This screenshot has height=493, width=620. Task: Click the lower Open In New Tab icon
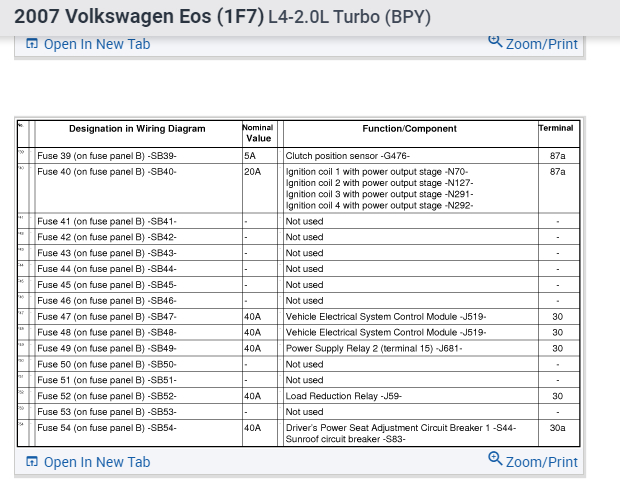pos(32,461)
